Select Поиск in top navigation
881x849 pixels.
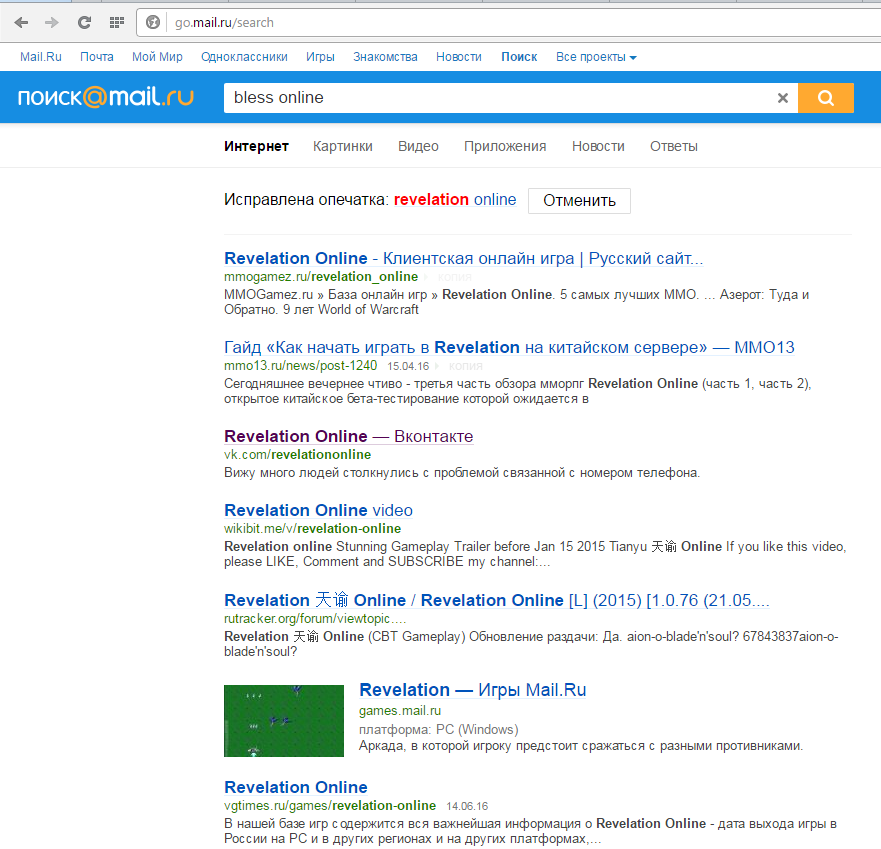519,57
